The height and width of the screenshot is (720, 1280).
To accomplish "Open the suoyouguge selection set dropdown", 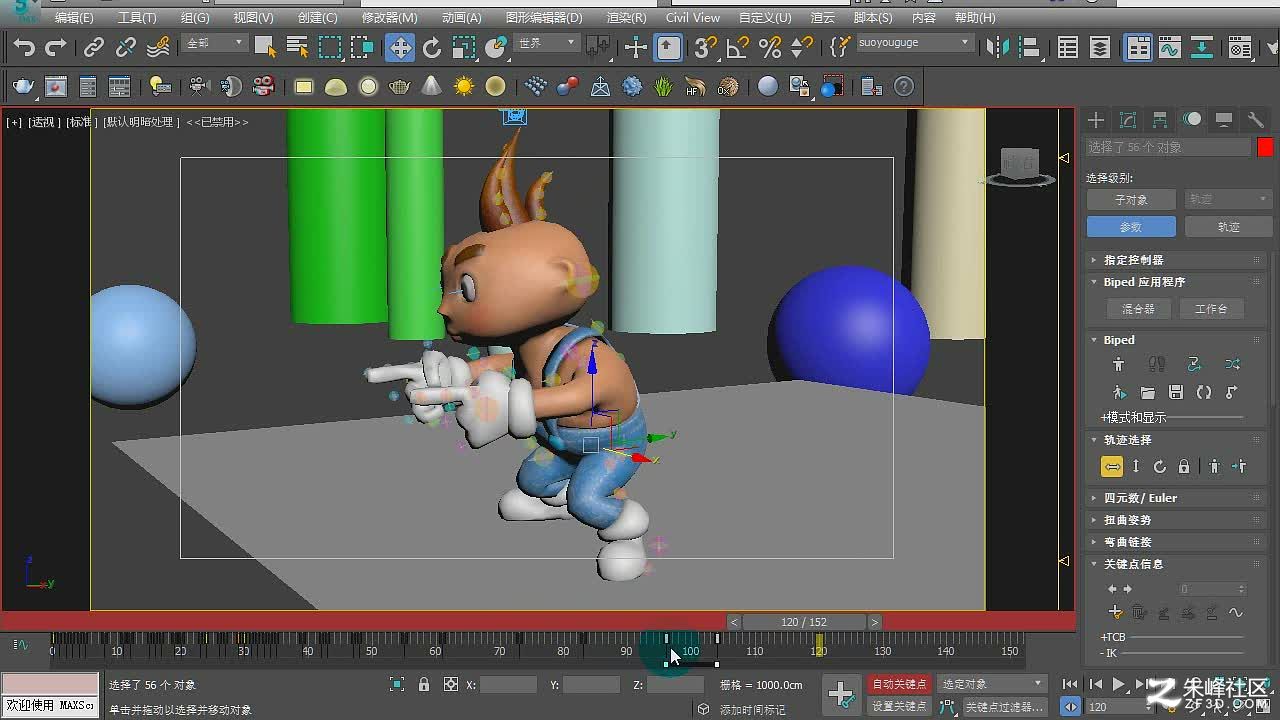I will tap(914, 43).
